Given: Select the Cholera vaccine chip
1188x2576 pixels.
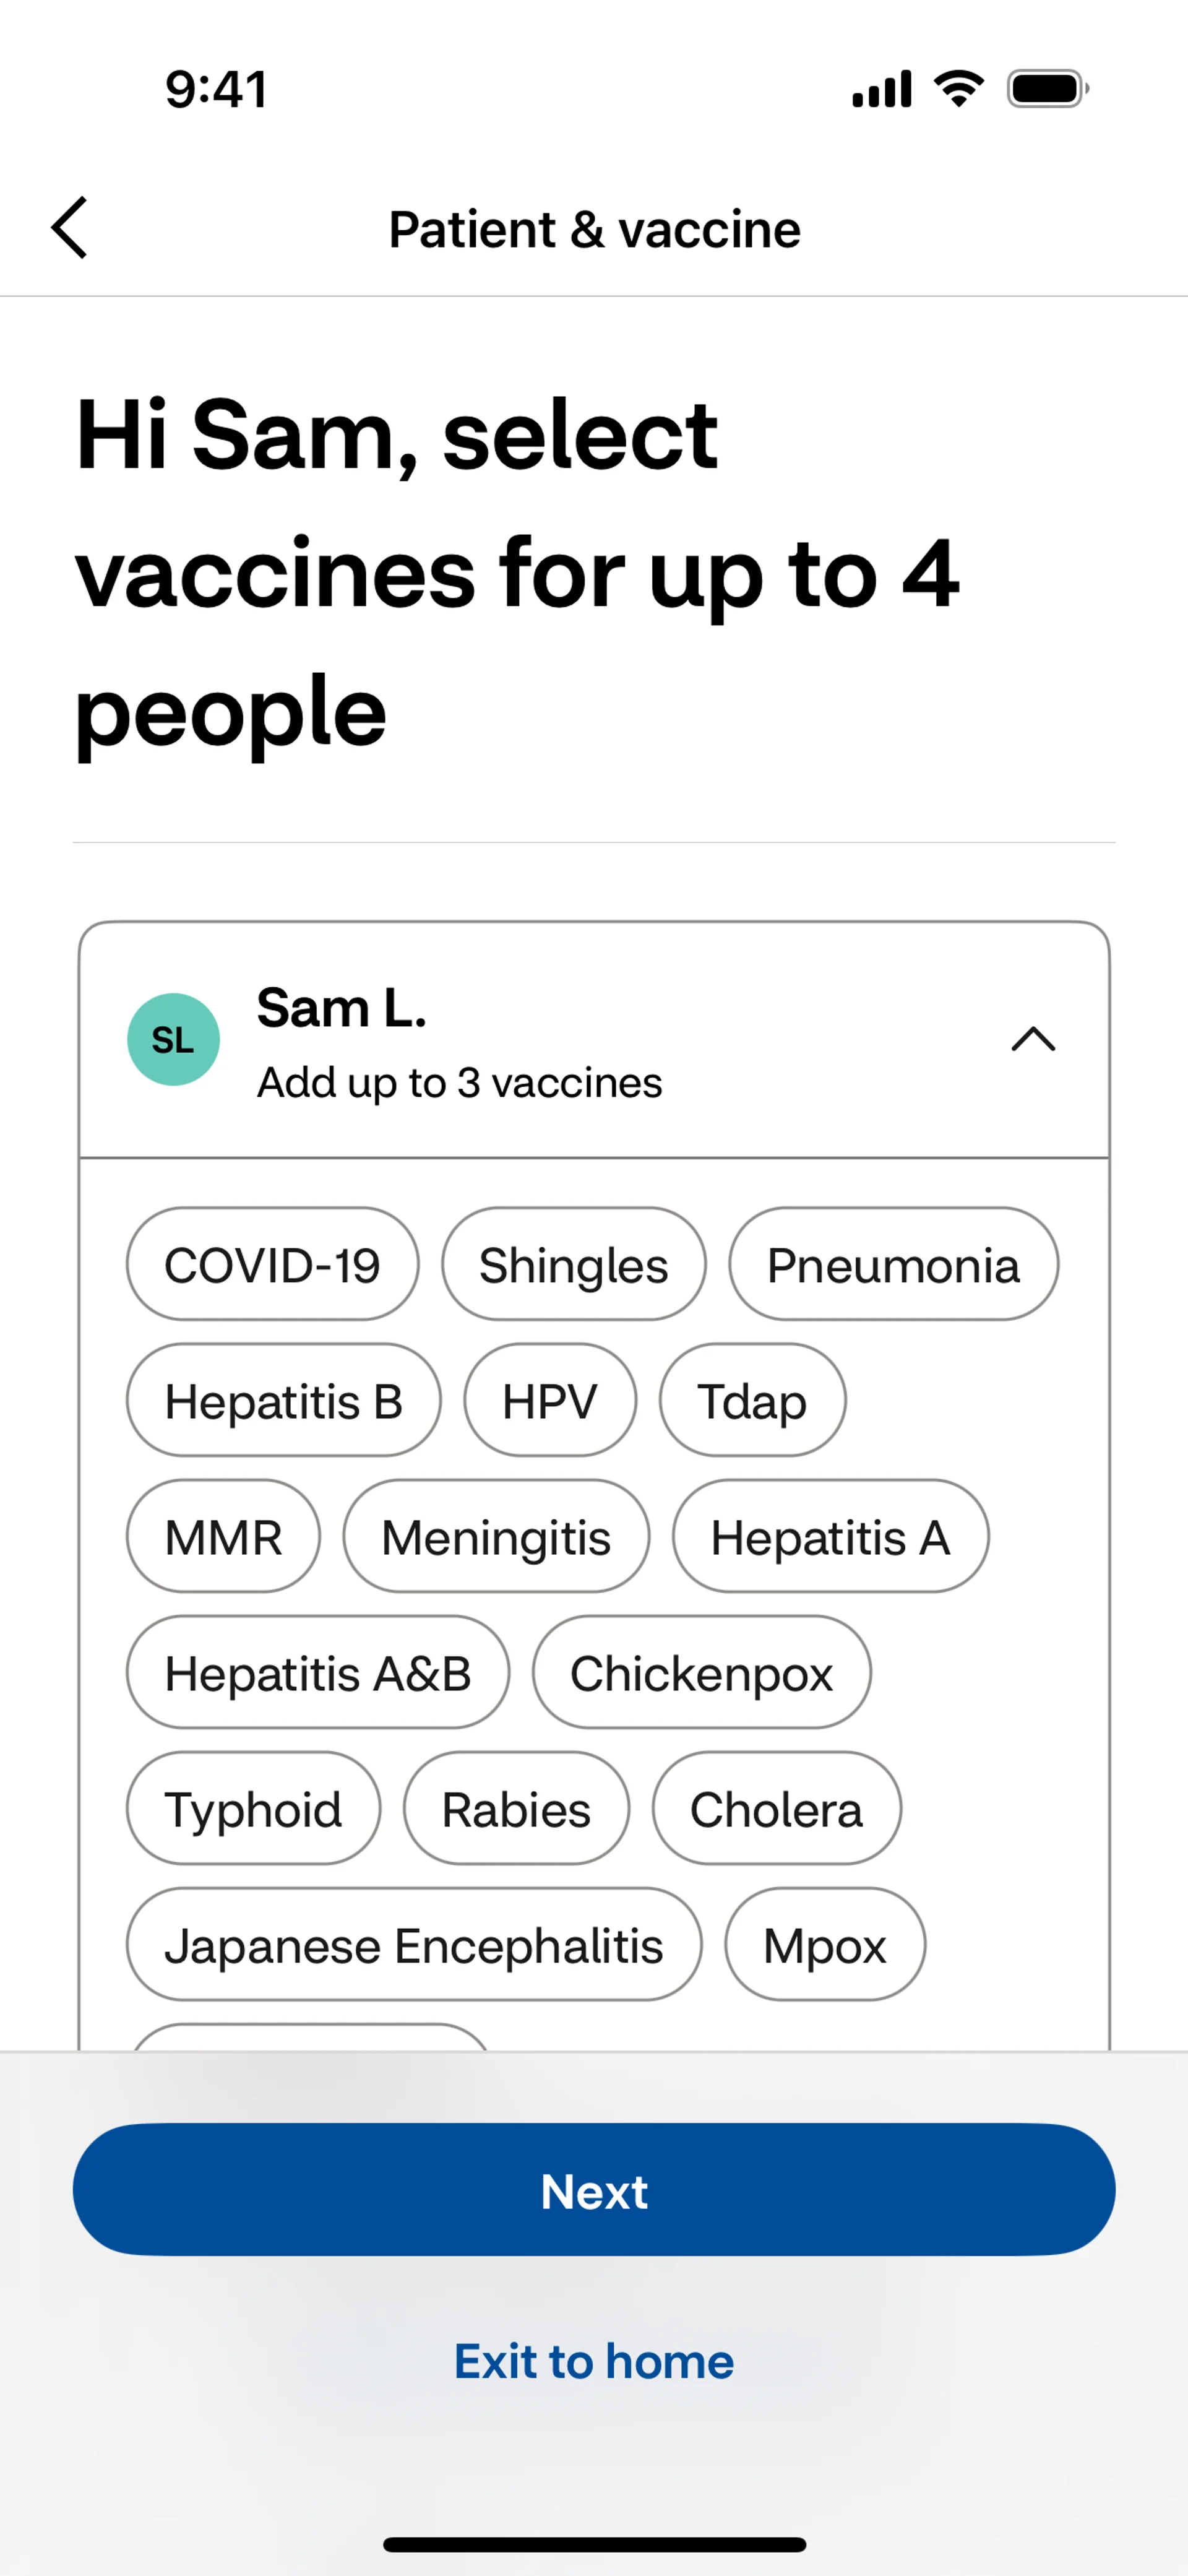Looking at the screenshot, I should tap(776, 1809).
